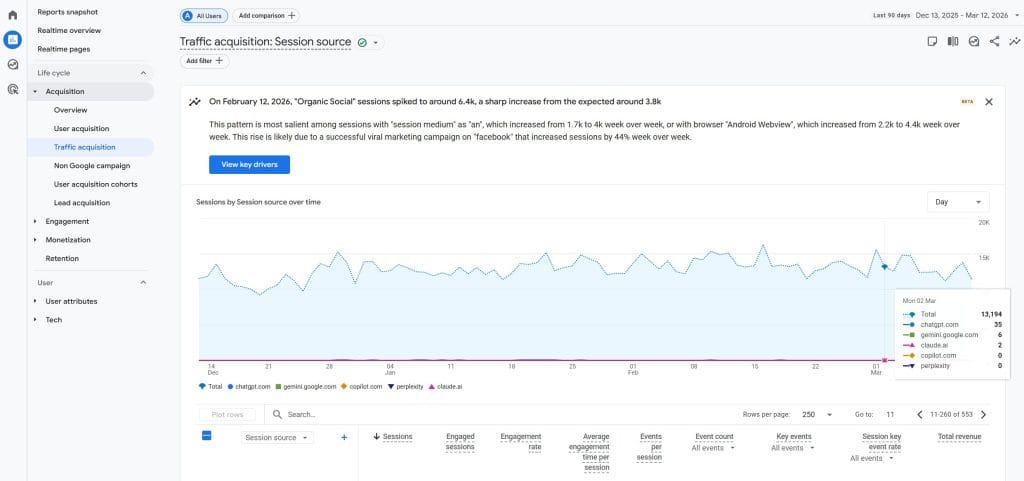The width and height of the screenshot is (1024, 481).
Task: Click the Add filter button
Action: [204, 61]
